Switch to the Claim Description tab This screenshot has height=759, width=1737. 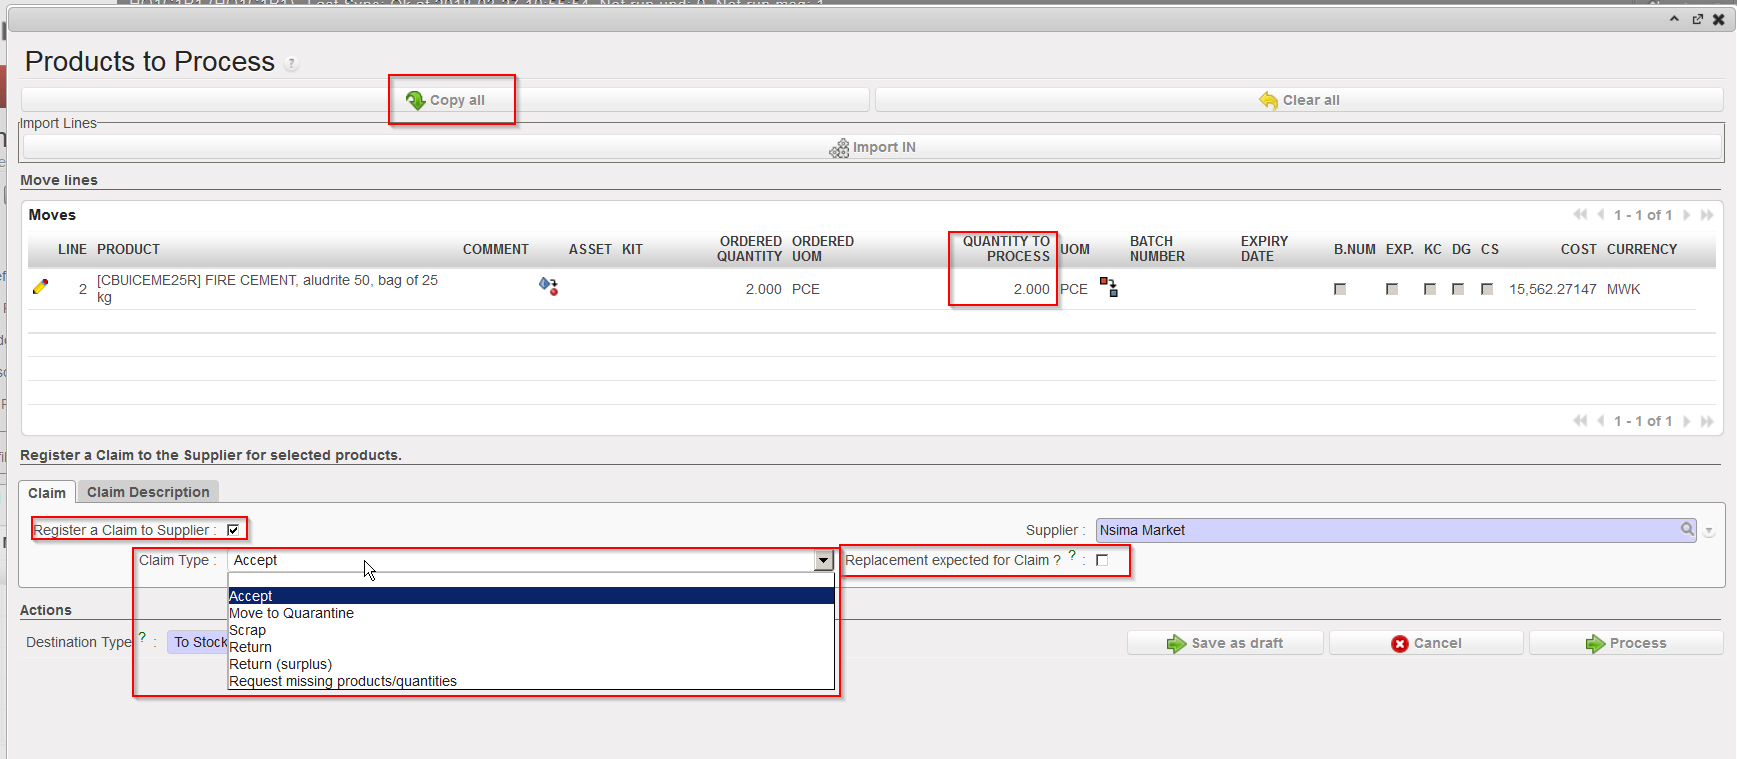pyautogui.click(x=148, y=492)
